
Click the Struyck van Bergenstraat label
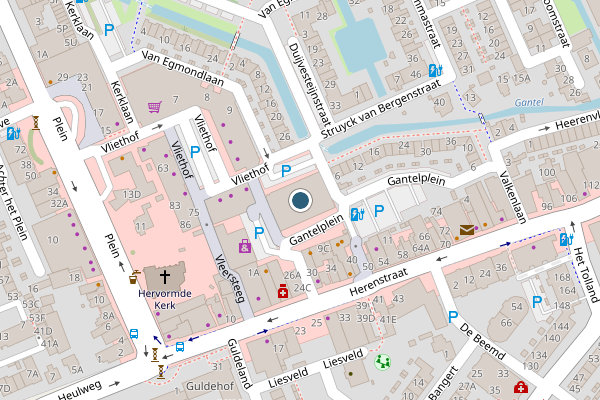pyautogui.click(x=380, y=109)
